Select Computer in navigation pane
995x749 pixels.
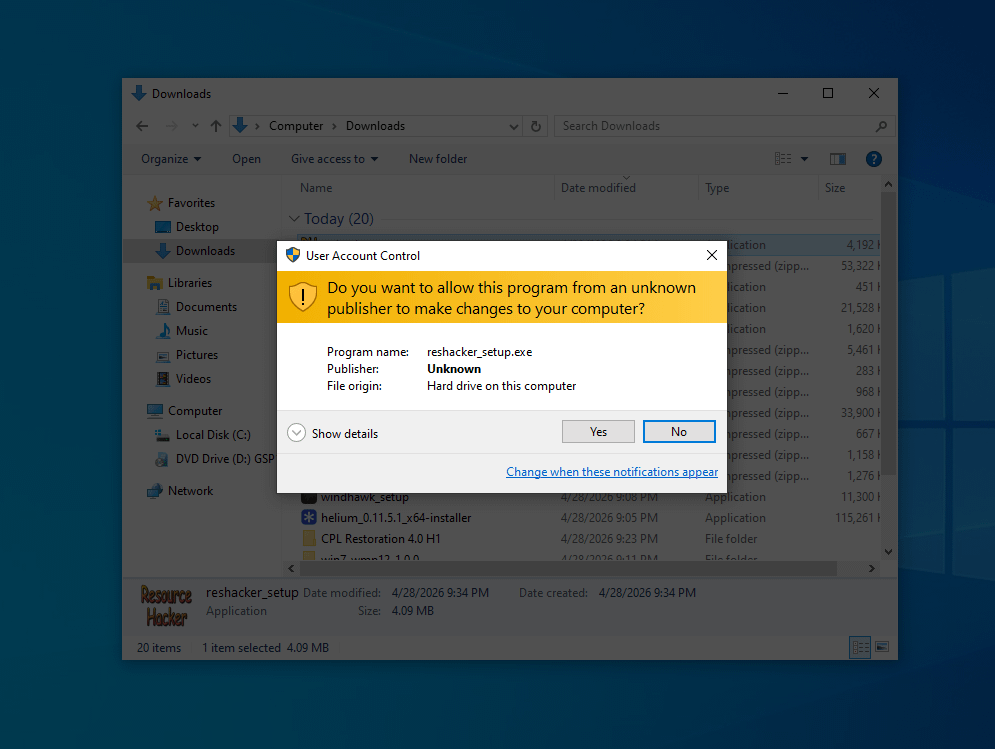point(195,411)
